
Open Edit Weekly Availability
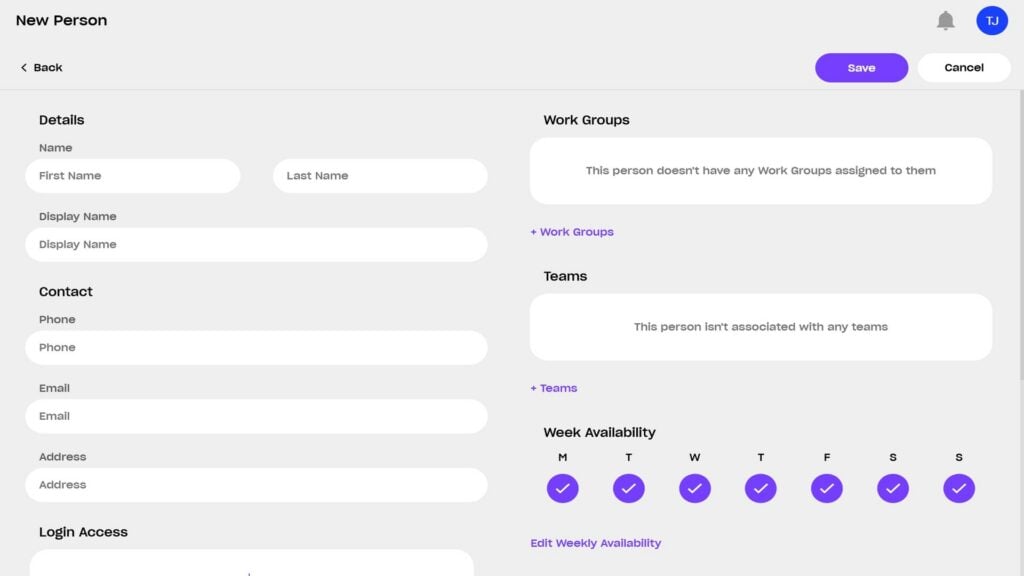595,542
